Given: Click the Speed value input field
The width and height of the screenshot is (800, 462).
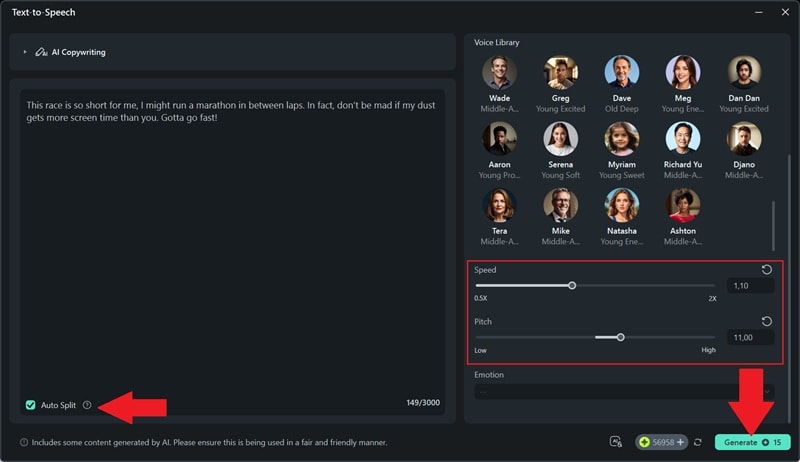Looking at the screenshot, I should 751,286.
